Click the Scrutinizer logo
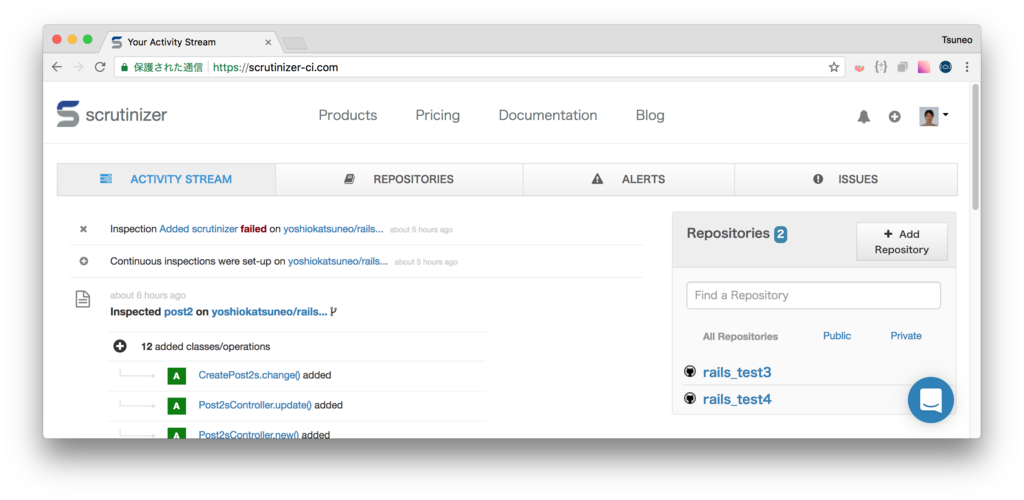The height and width of the screenshot is (500, 1024). click(x=112, y=116)
